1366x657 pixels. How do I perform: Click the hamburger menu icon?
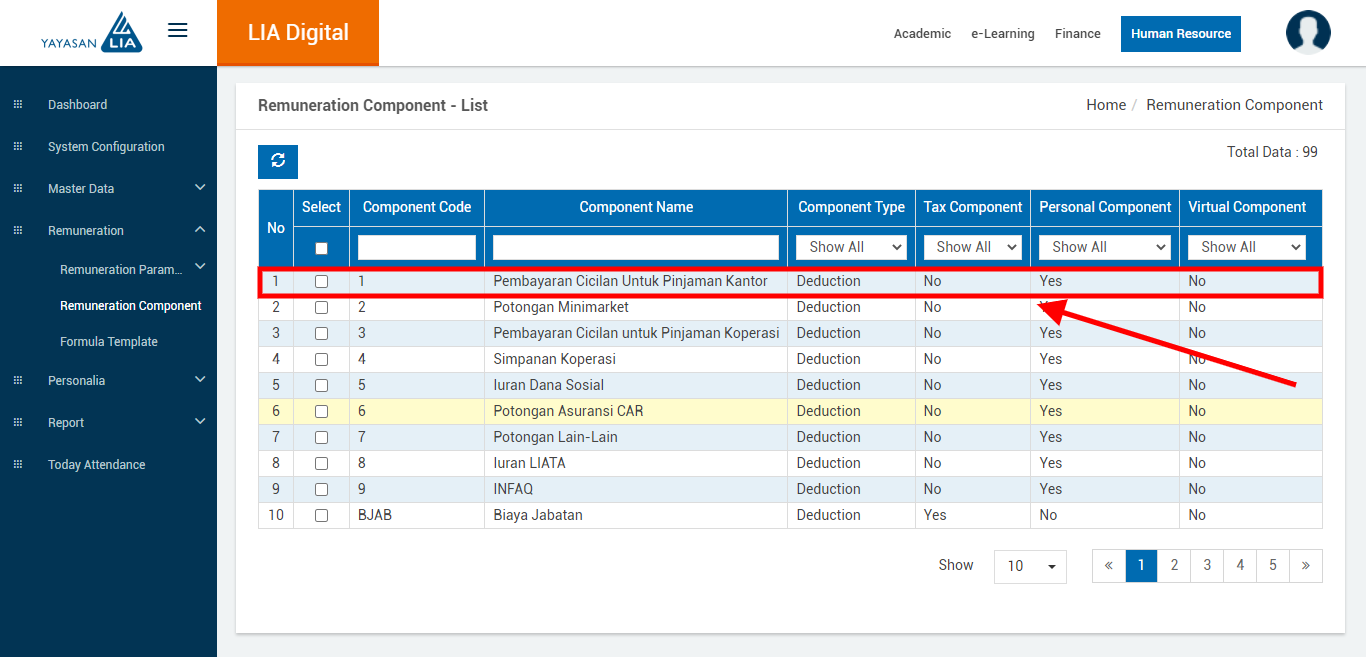click(x=178, y=31)
